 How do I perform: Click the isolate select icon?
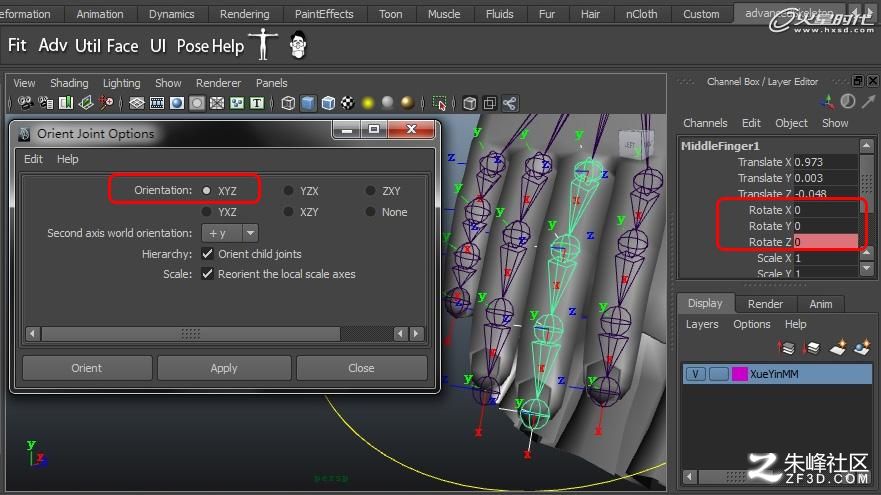click(439, 103)
